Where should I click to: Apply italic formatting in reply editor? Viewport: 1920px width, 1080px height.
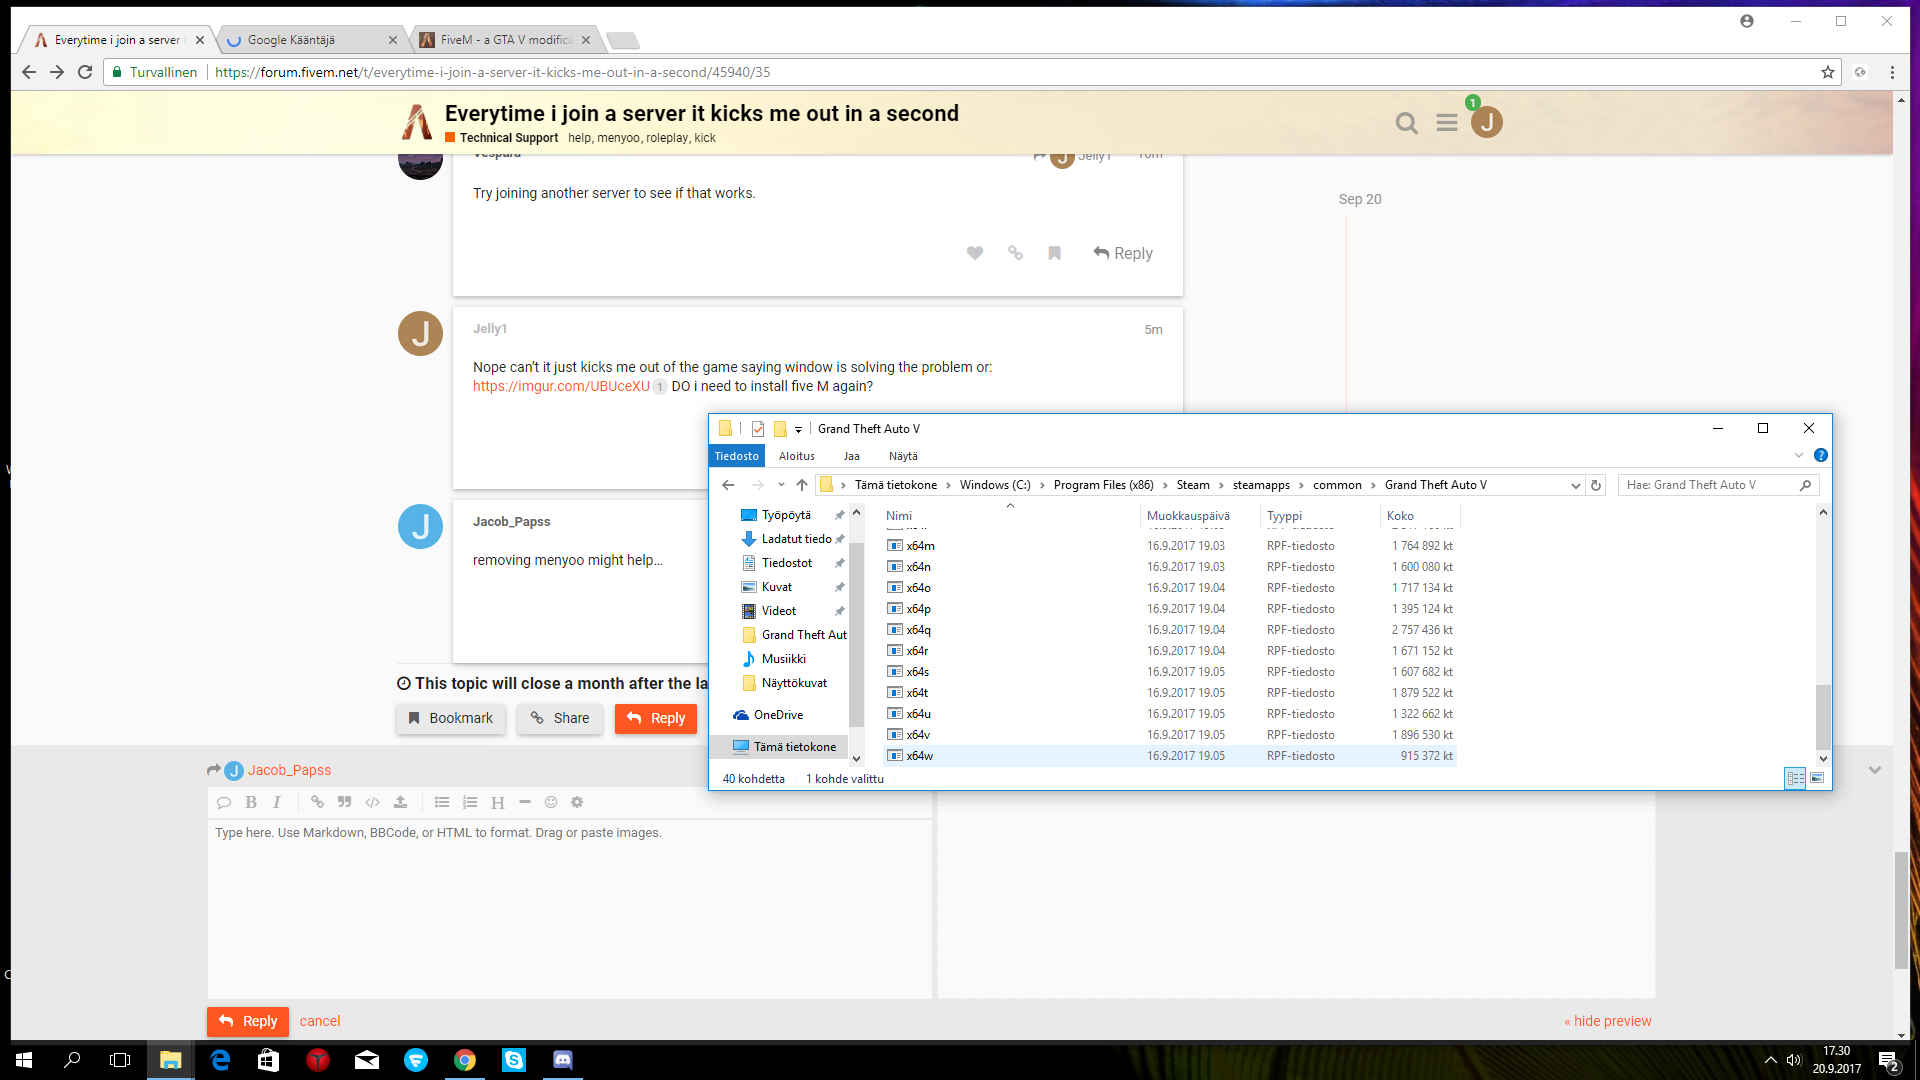click(x=277, y=802)
